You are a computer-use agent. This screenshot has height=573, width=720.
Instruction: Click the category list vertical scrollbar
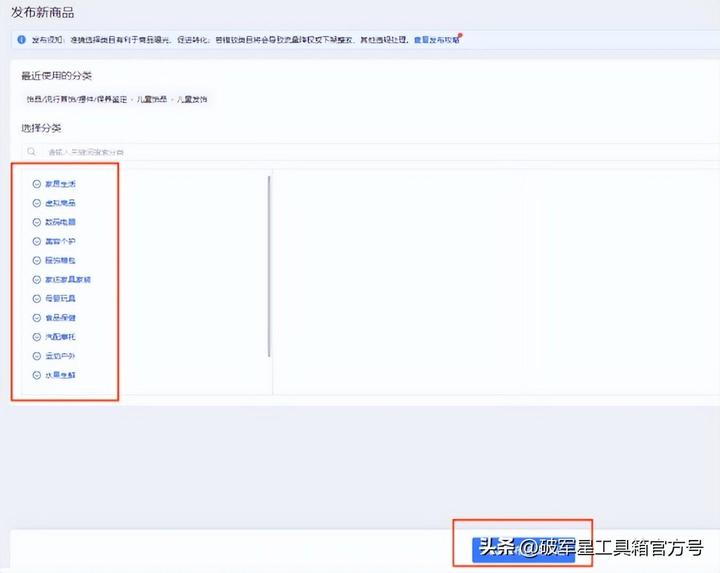pos(269,266)
